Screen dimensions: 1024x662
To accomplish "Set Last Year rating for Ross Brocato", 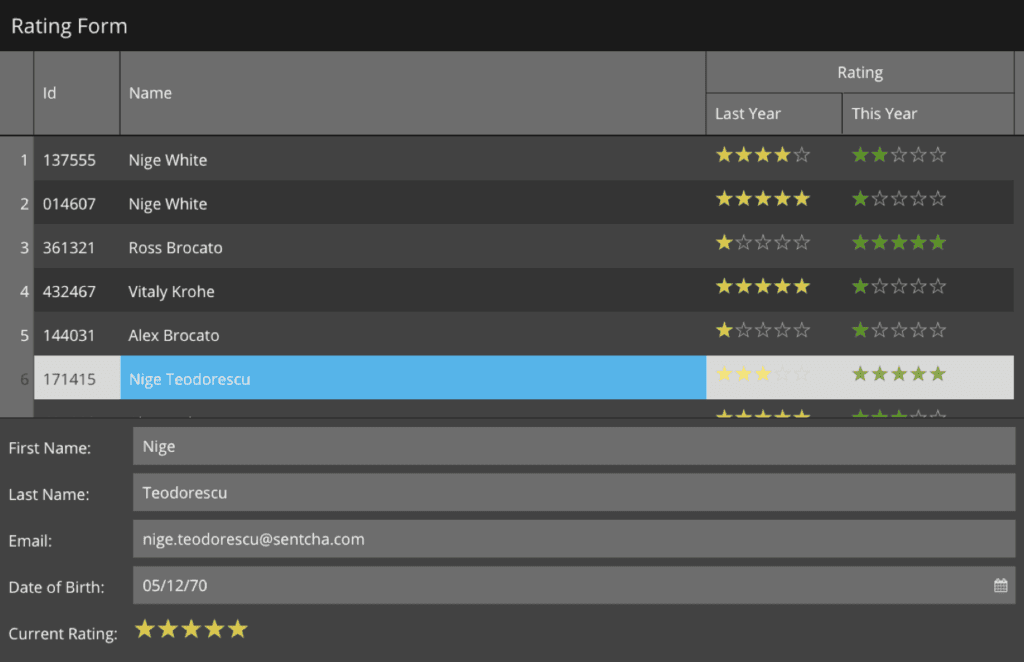I will tap(763, 243).
